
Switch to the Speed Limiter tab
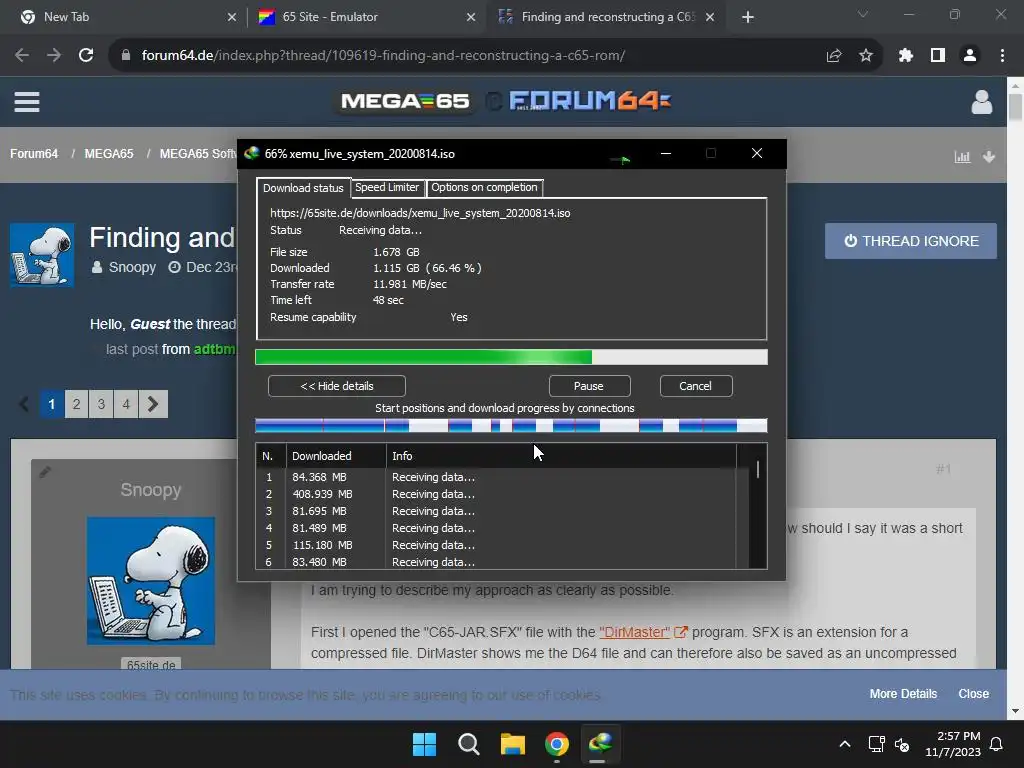[x=387, y=187]
